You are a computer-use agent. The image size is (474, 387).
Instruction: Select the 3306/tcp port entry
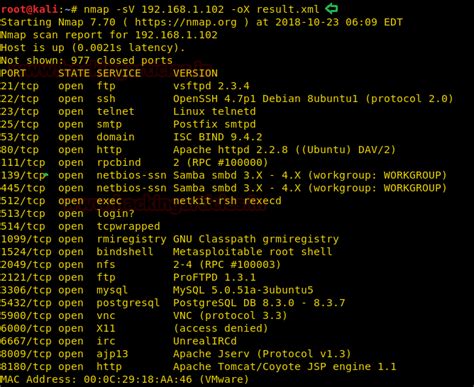click(26, 290)
